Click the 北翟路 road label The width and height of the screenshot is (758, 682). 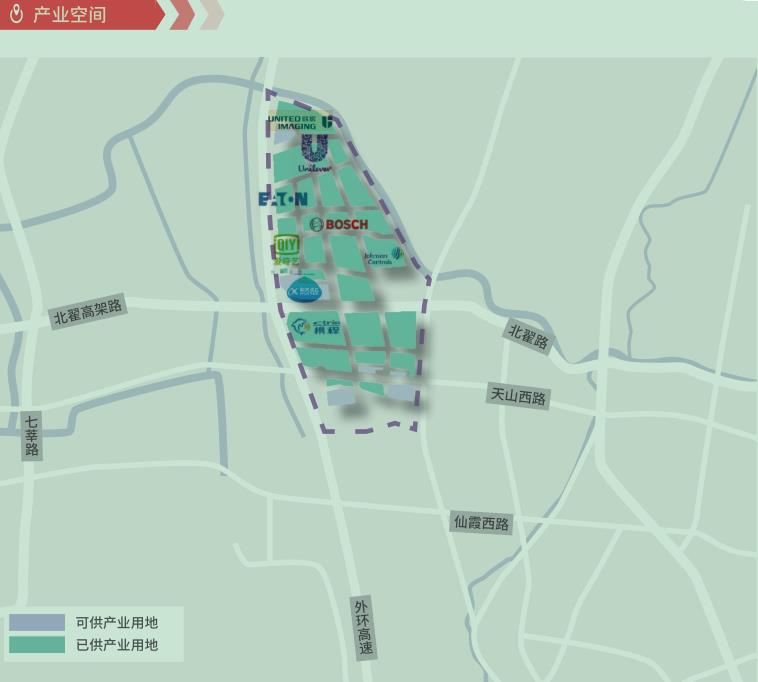tap(529, 336)
